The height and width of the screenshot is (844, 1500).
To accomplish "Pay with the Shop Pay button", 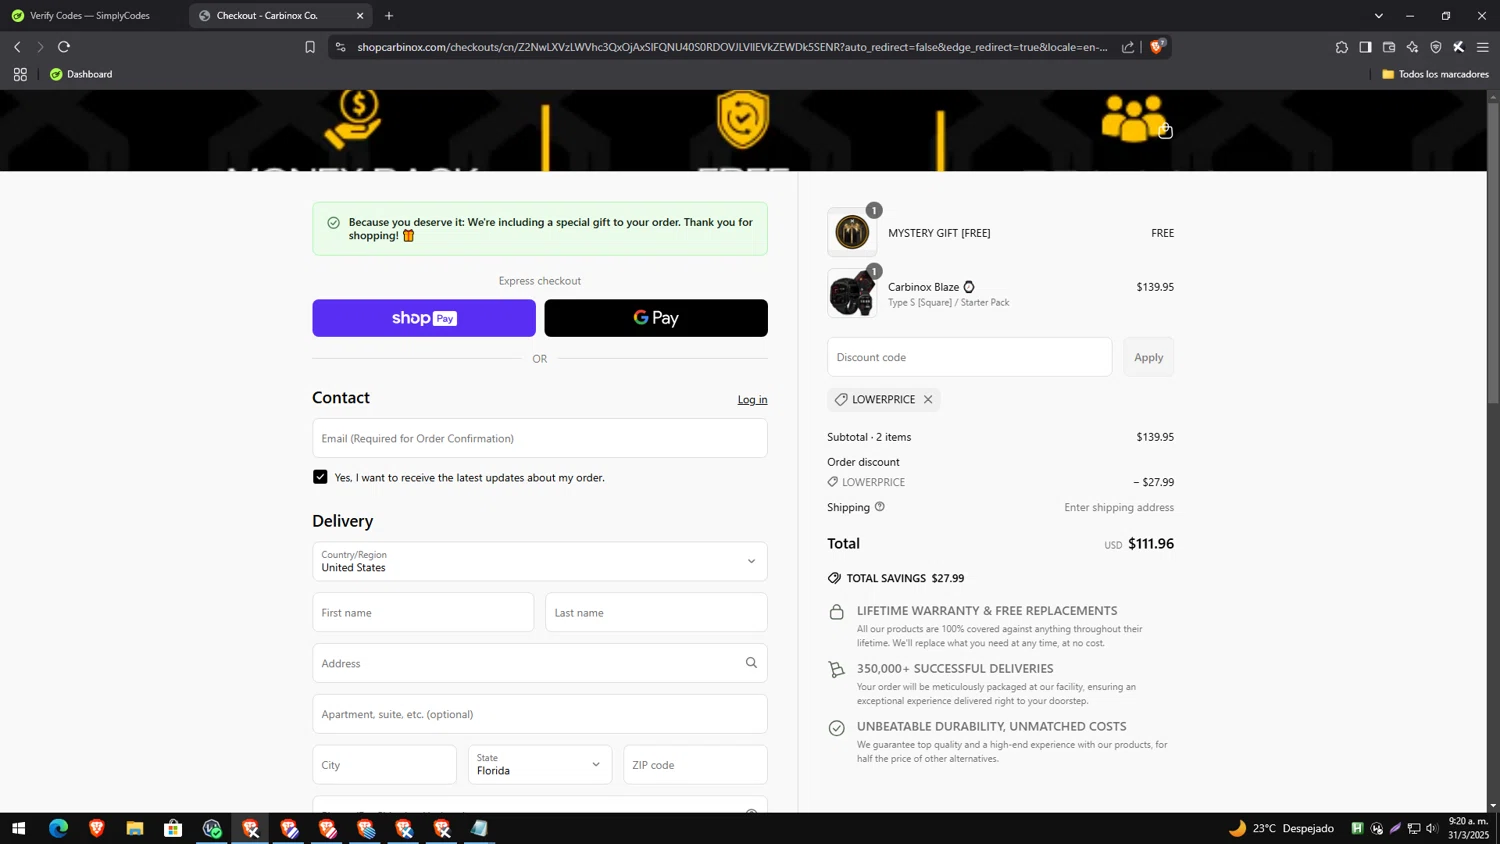I will [x=424, y=318].
